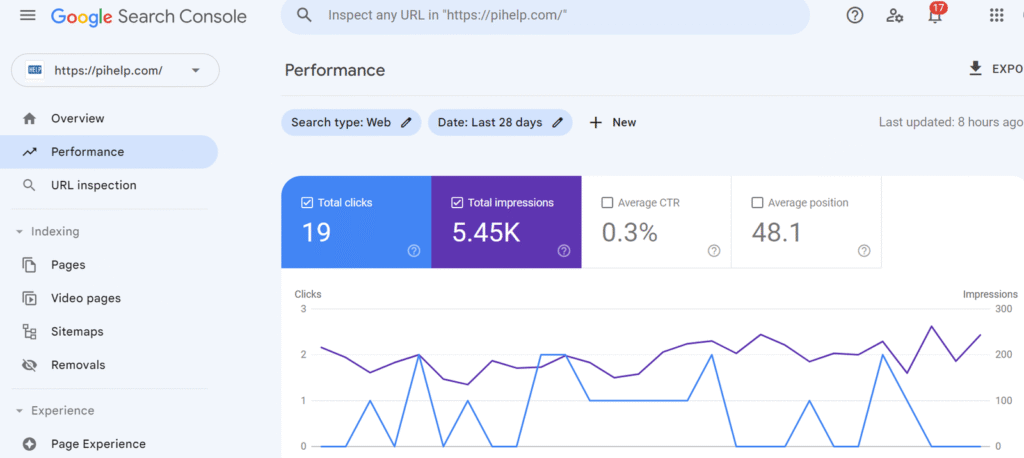The image size is (1024, 458).
Task: Click the pihelp.com property favicon
Action: 35,70
